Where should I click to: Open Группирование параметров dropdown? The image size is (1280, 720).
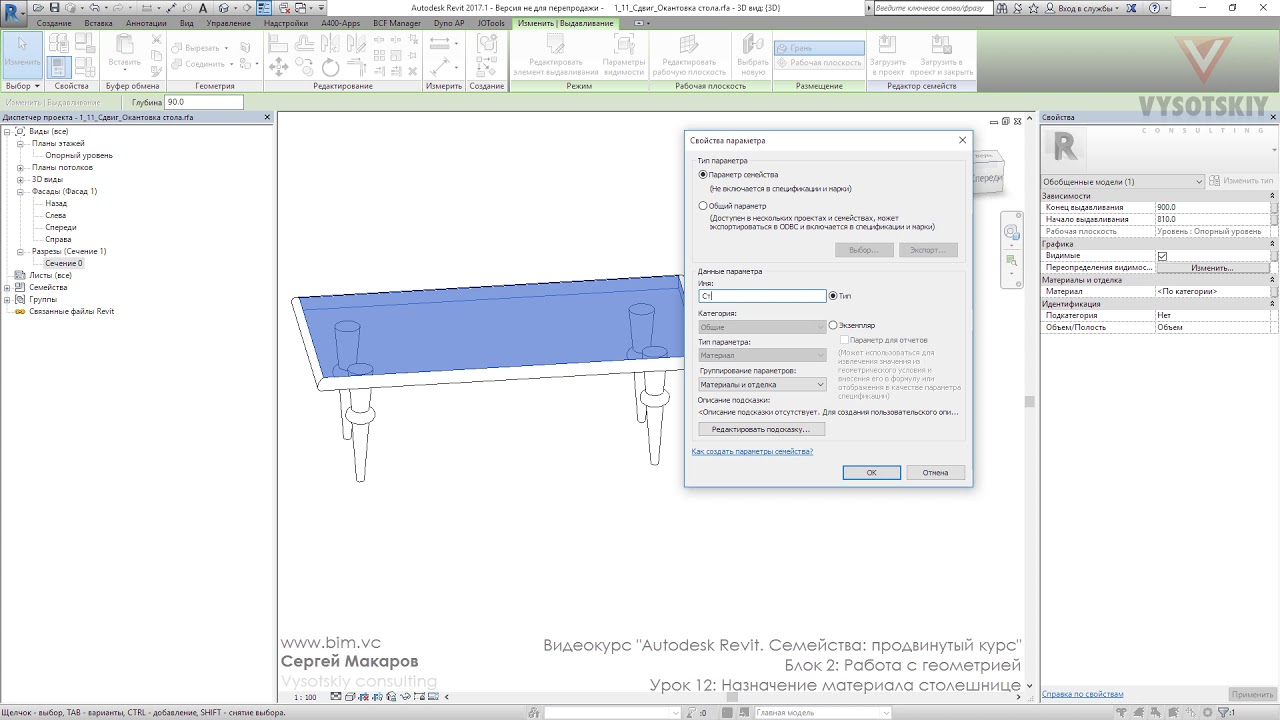point(762,384)
